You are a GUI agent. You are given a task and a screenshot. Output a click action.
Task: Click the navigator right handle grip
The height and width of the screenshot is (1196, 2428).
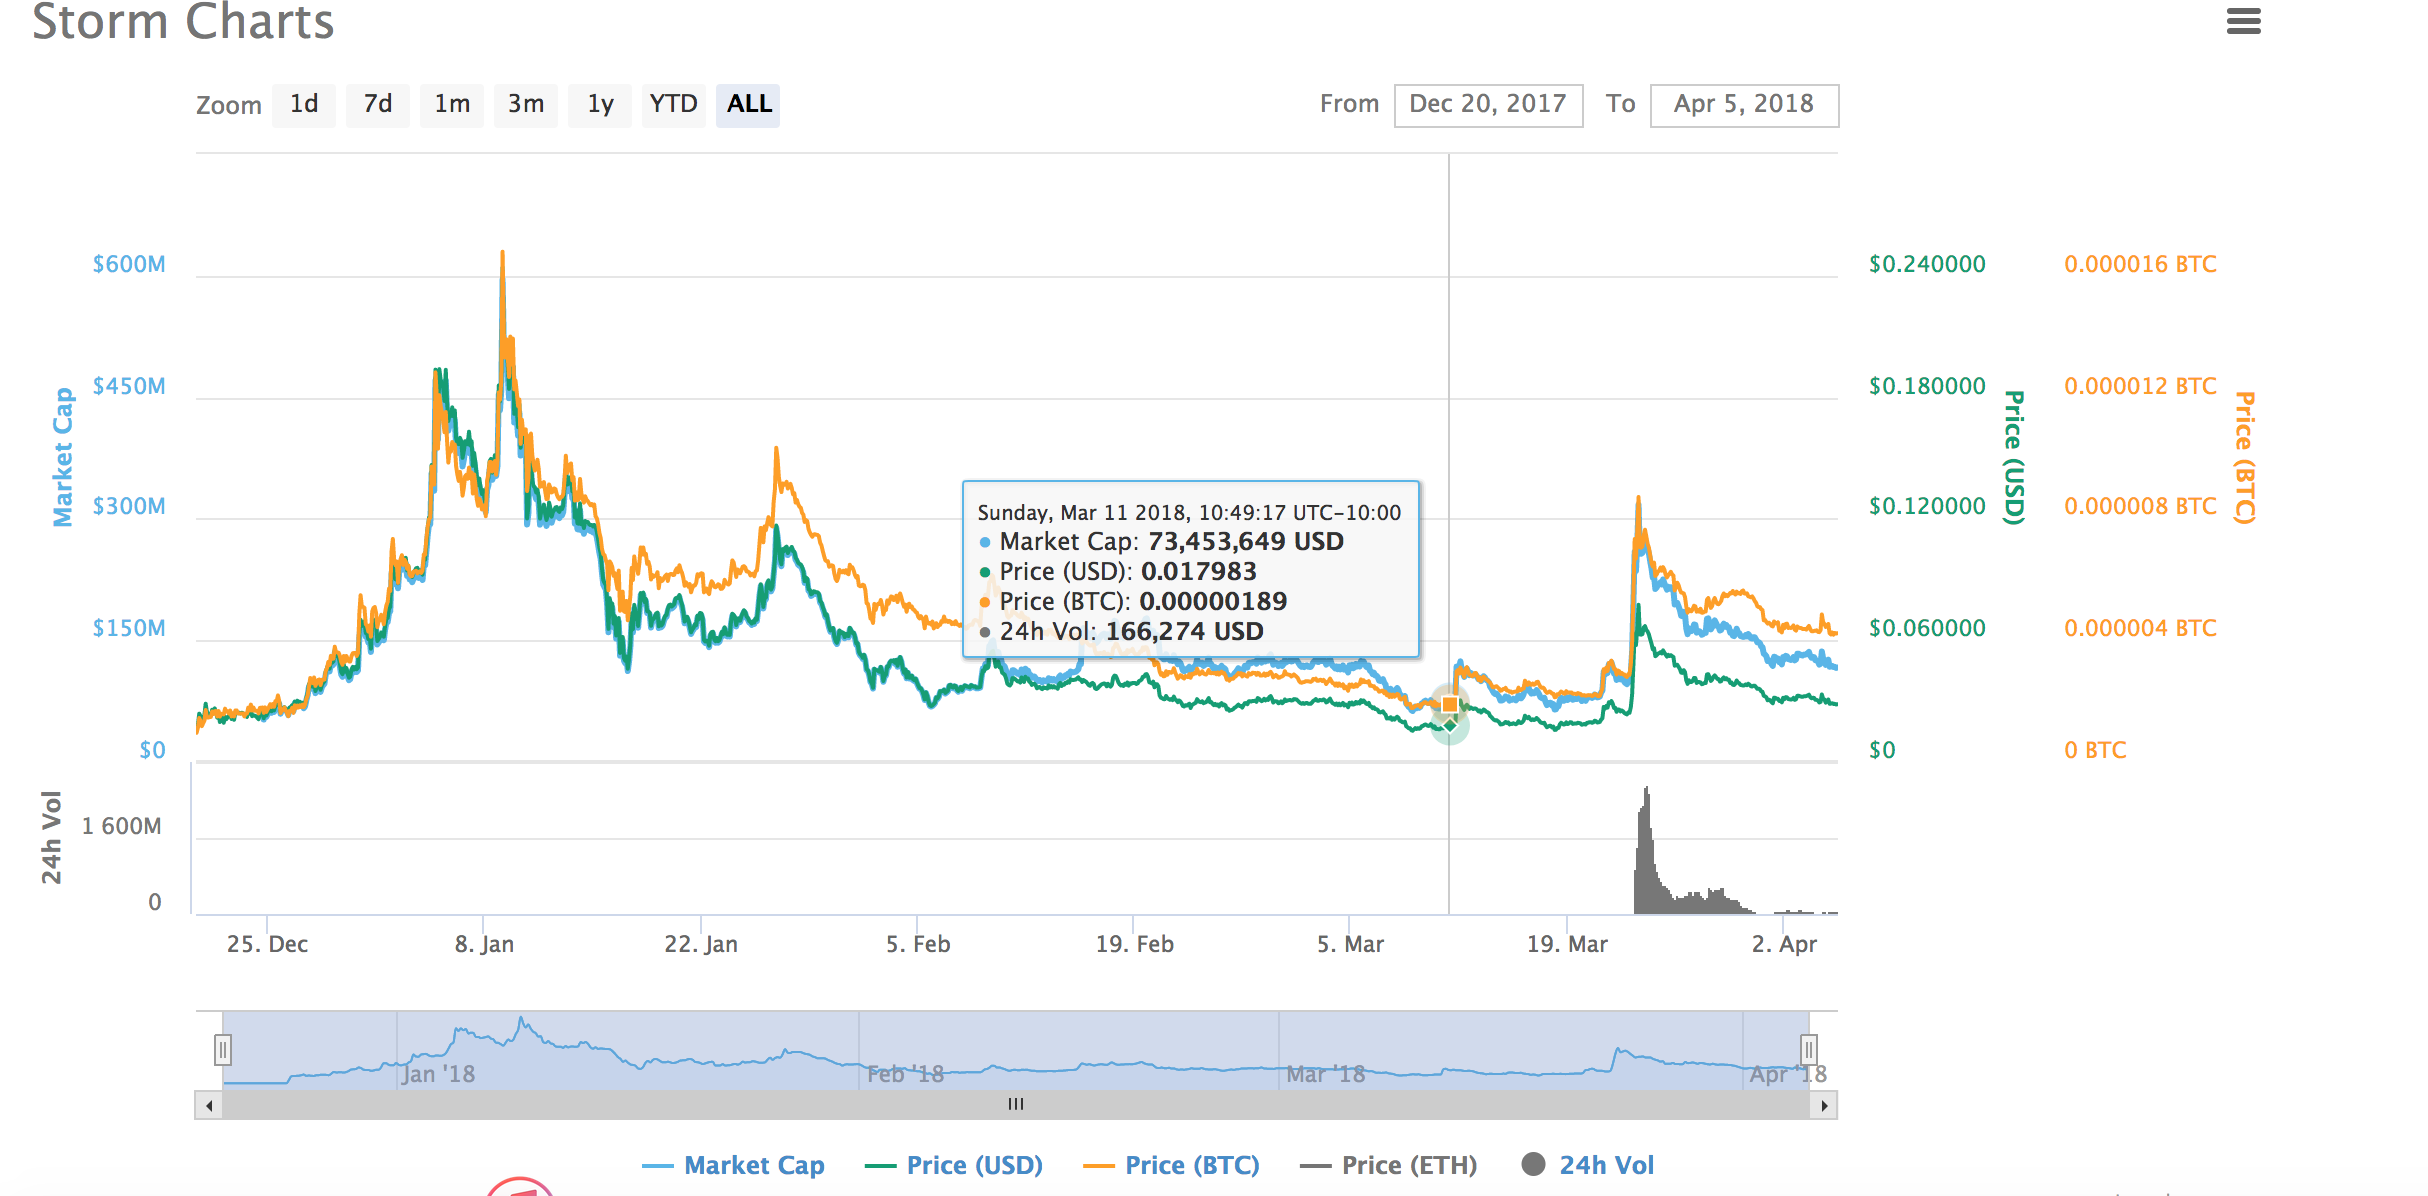1808,1050
